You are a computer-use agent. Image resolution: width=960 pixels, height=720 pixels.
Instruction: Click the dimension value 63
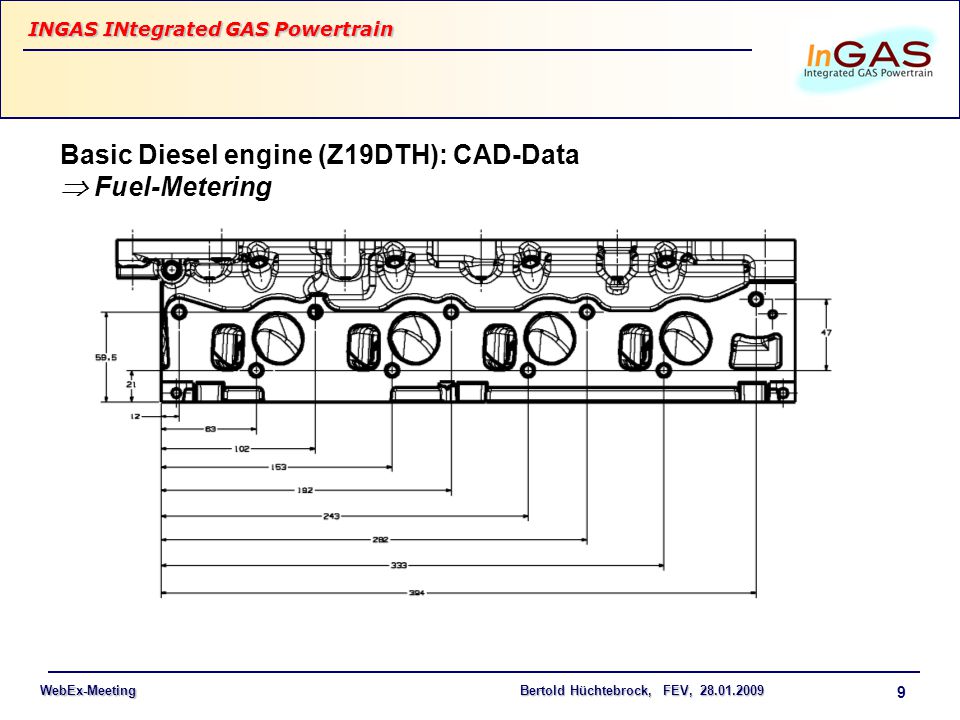[x=210, y=429]
